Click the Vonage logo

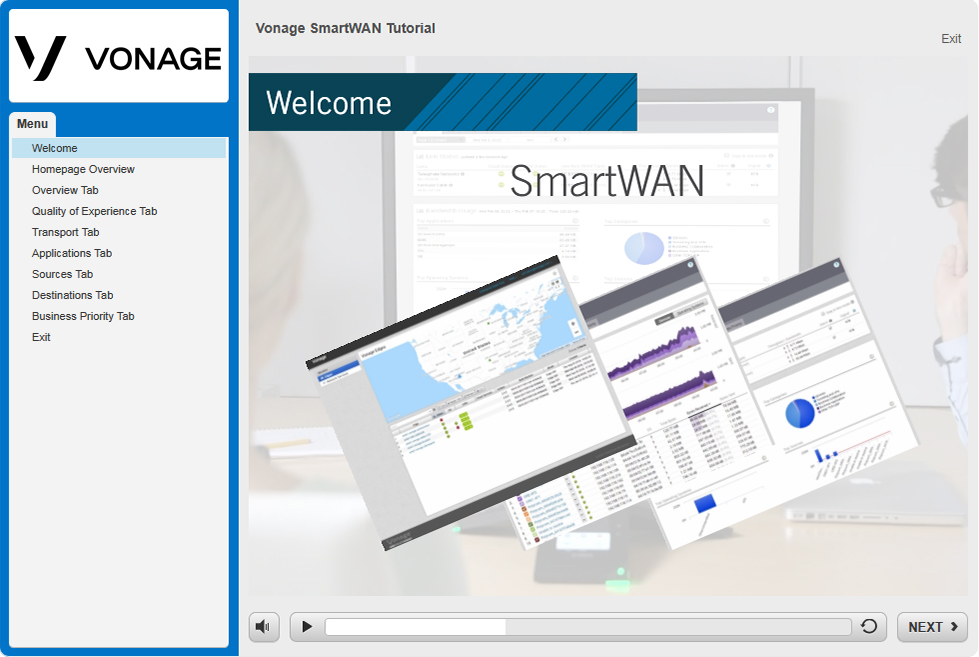119,57
